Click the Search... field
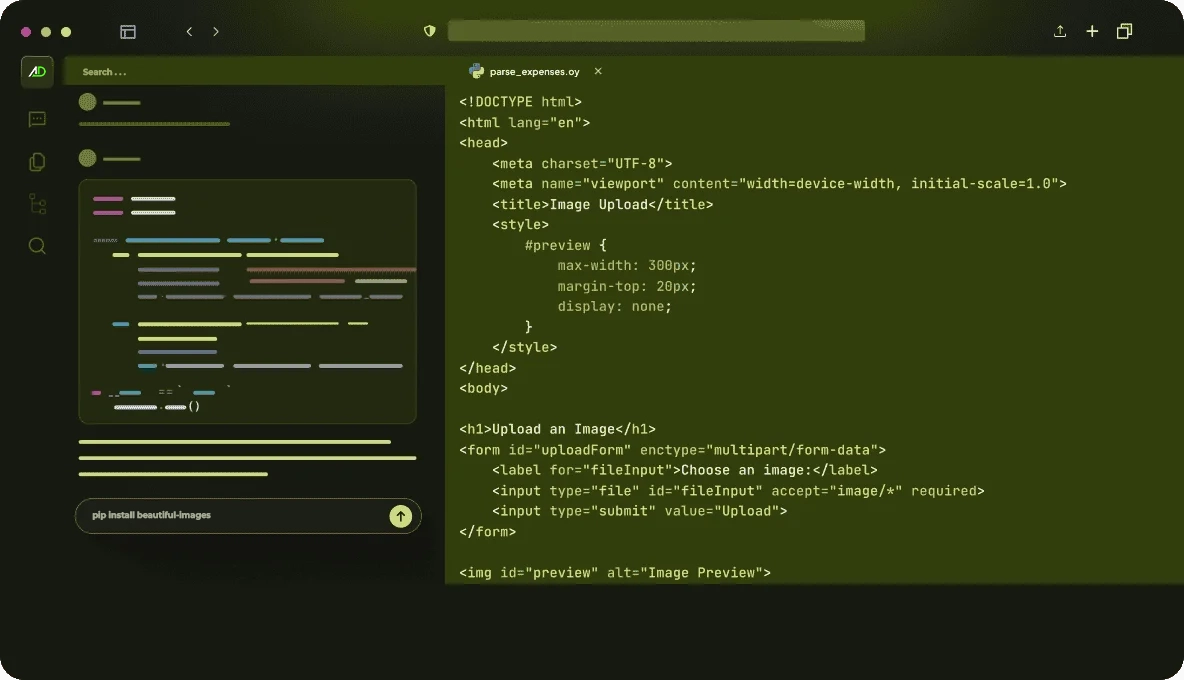This screenshot has height=680, width=1184. point(254,72)
